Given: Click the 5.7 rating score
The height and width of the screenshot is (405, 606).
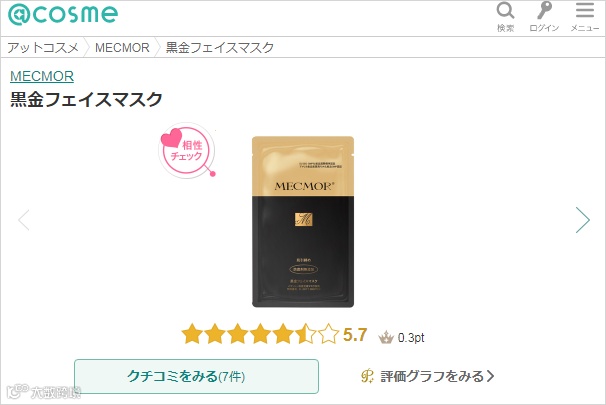Looking at the screenshot, I should (355, 335).
